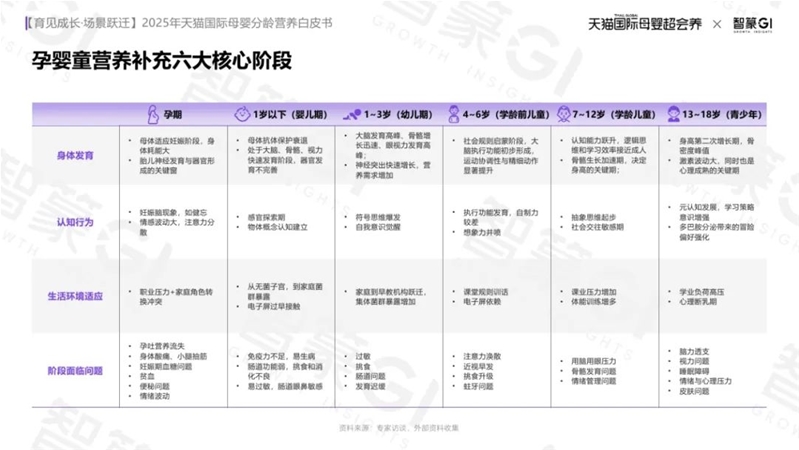This screenshot has height=450, width=799.
Task: Click the 天猫国际母婴超会养 logo
Action: pos(645,23)
